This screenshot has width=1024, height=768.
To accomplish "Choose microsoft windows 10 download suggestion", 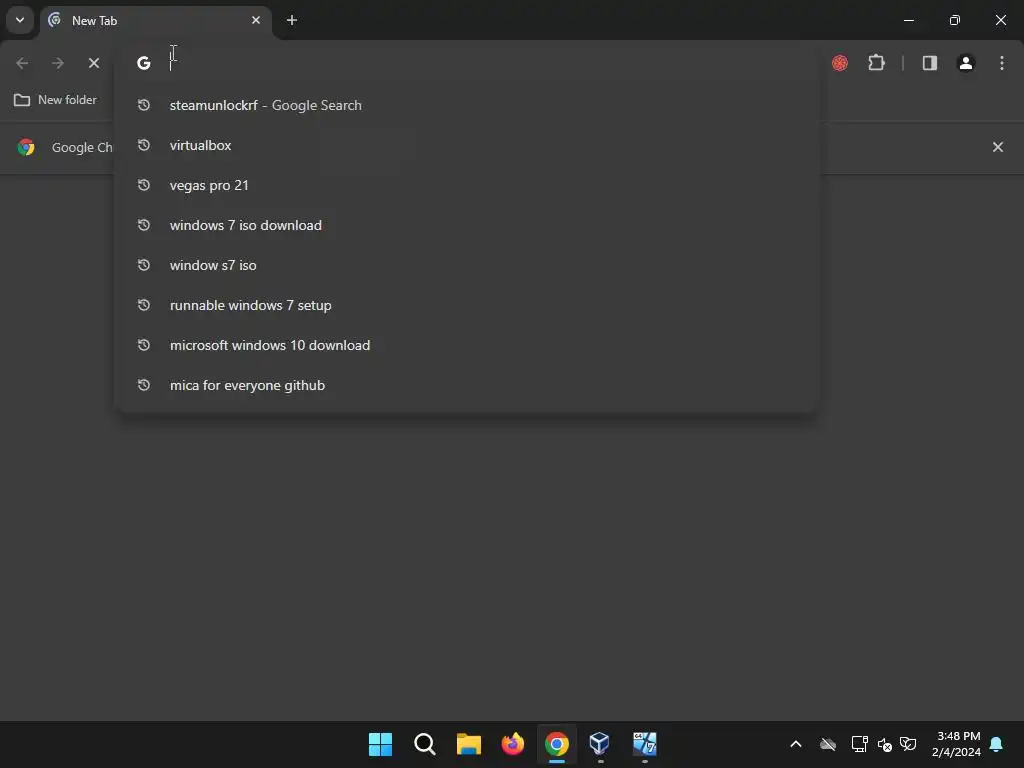I will click(466, 345).
